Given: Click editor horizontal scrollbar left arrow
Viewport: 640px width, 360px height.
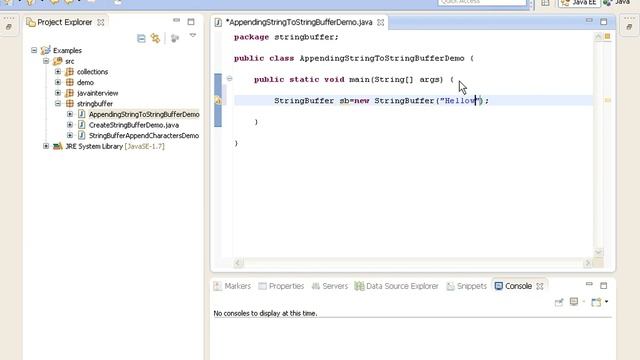Looking at the screenshot, I should 238,263.
